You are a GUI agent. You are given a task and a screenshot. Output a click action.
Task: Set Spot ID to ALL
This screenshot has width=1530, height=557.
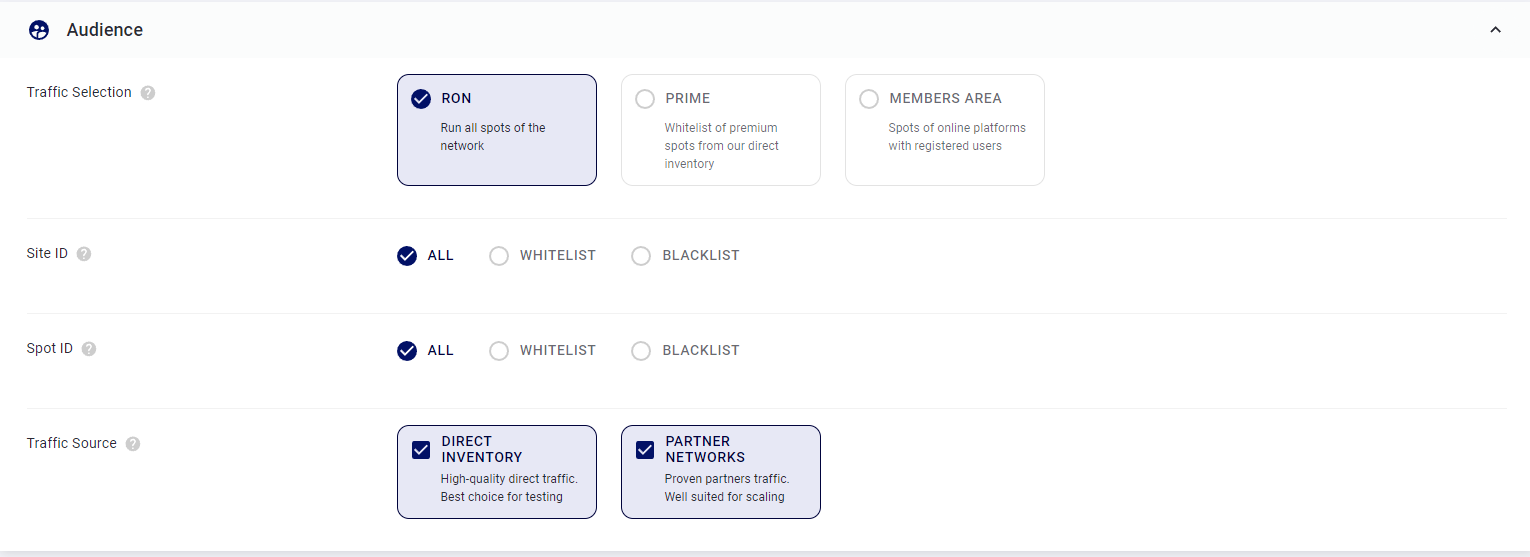(425, 350)
